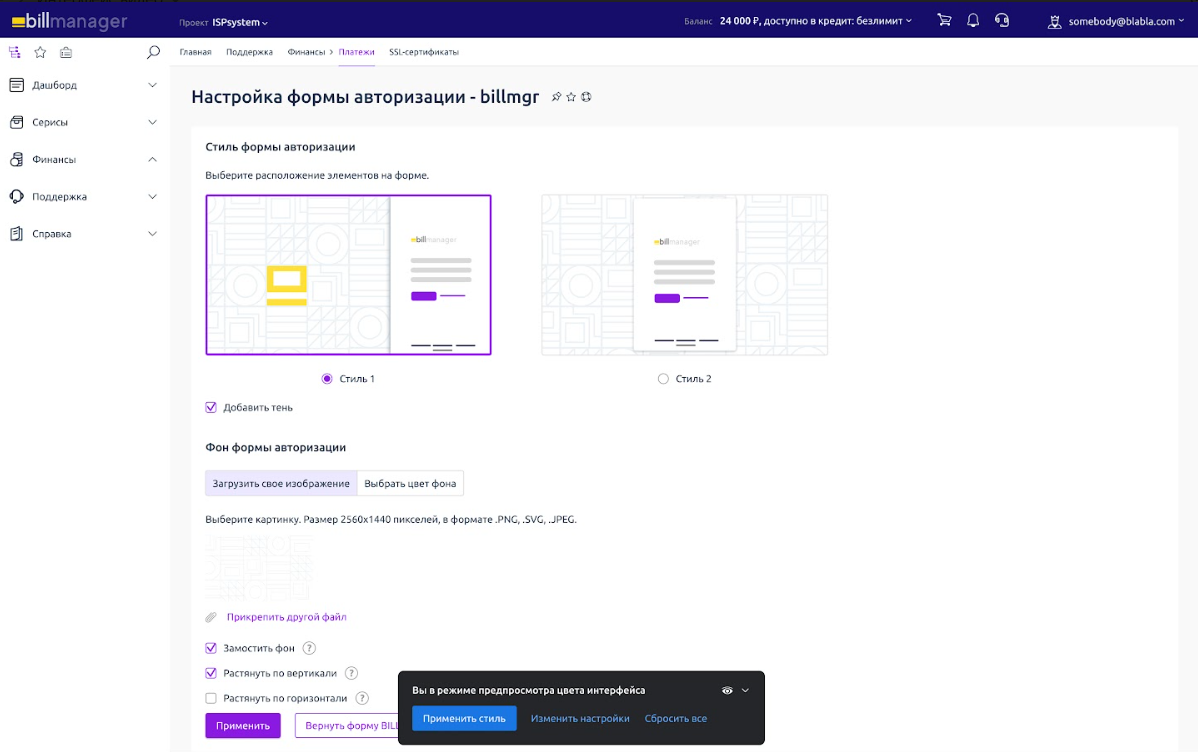Screen dimensions: 1198x752
Task: Collapse preview popup with chevron
Action: 746,690
